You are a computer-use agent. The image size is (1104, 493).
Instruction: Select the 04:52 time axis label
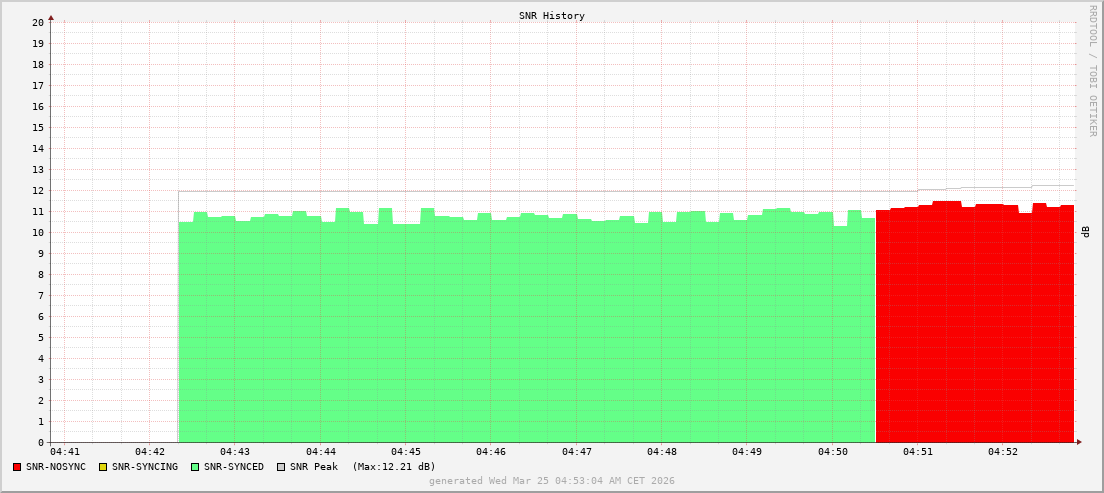(x=1003, y=452)
